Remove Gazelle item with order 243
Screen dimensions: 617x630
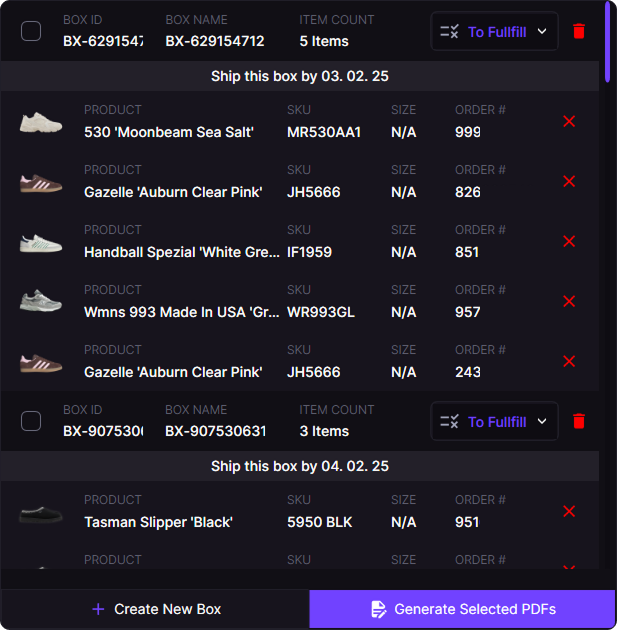(569, 361)
